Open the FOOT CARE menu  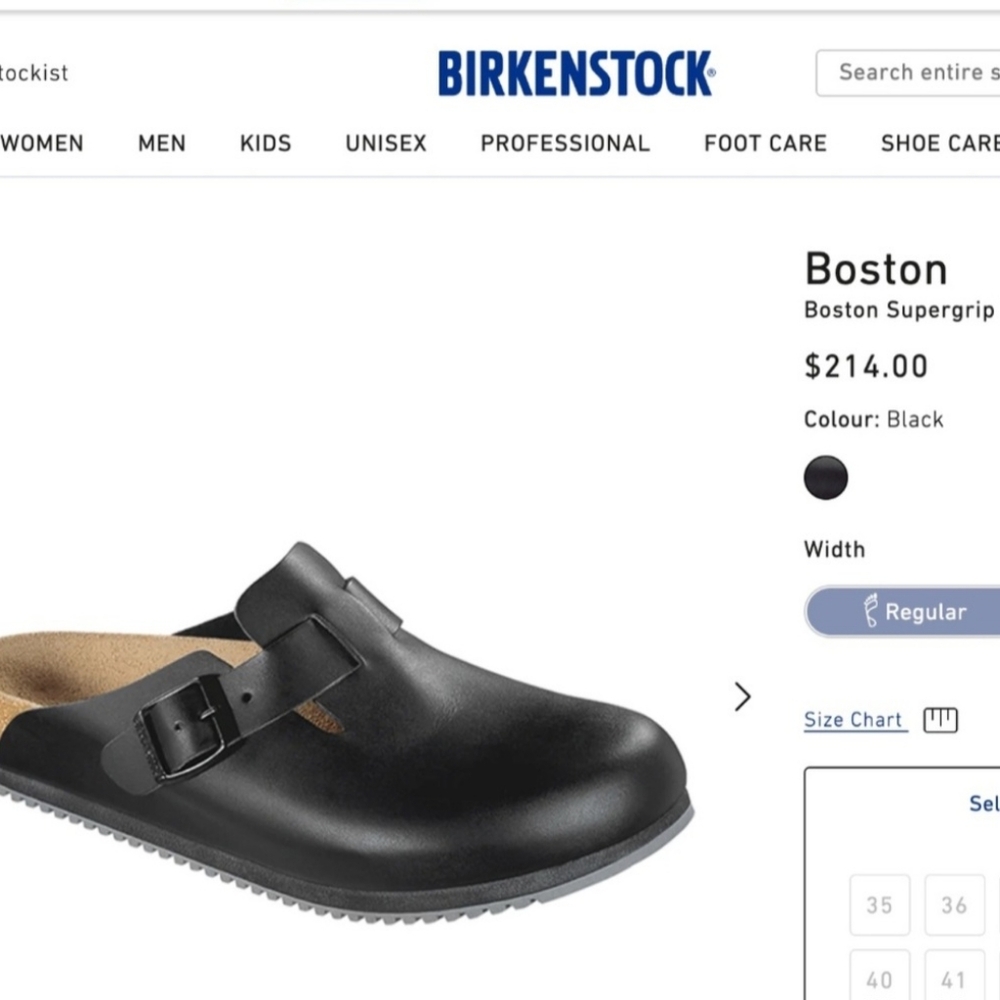point(765,143)
